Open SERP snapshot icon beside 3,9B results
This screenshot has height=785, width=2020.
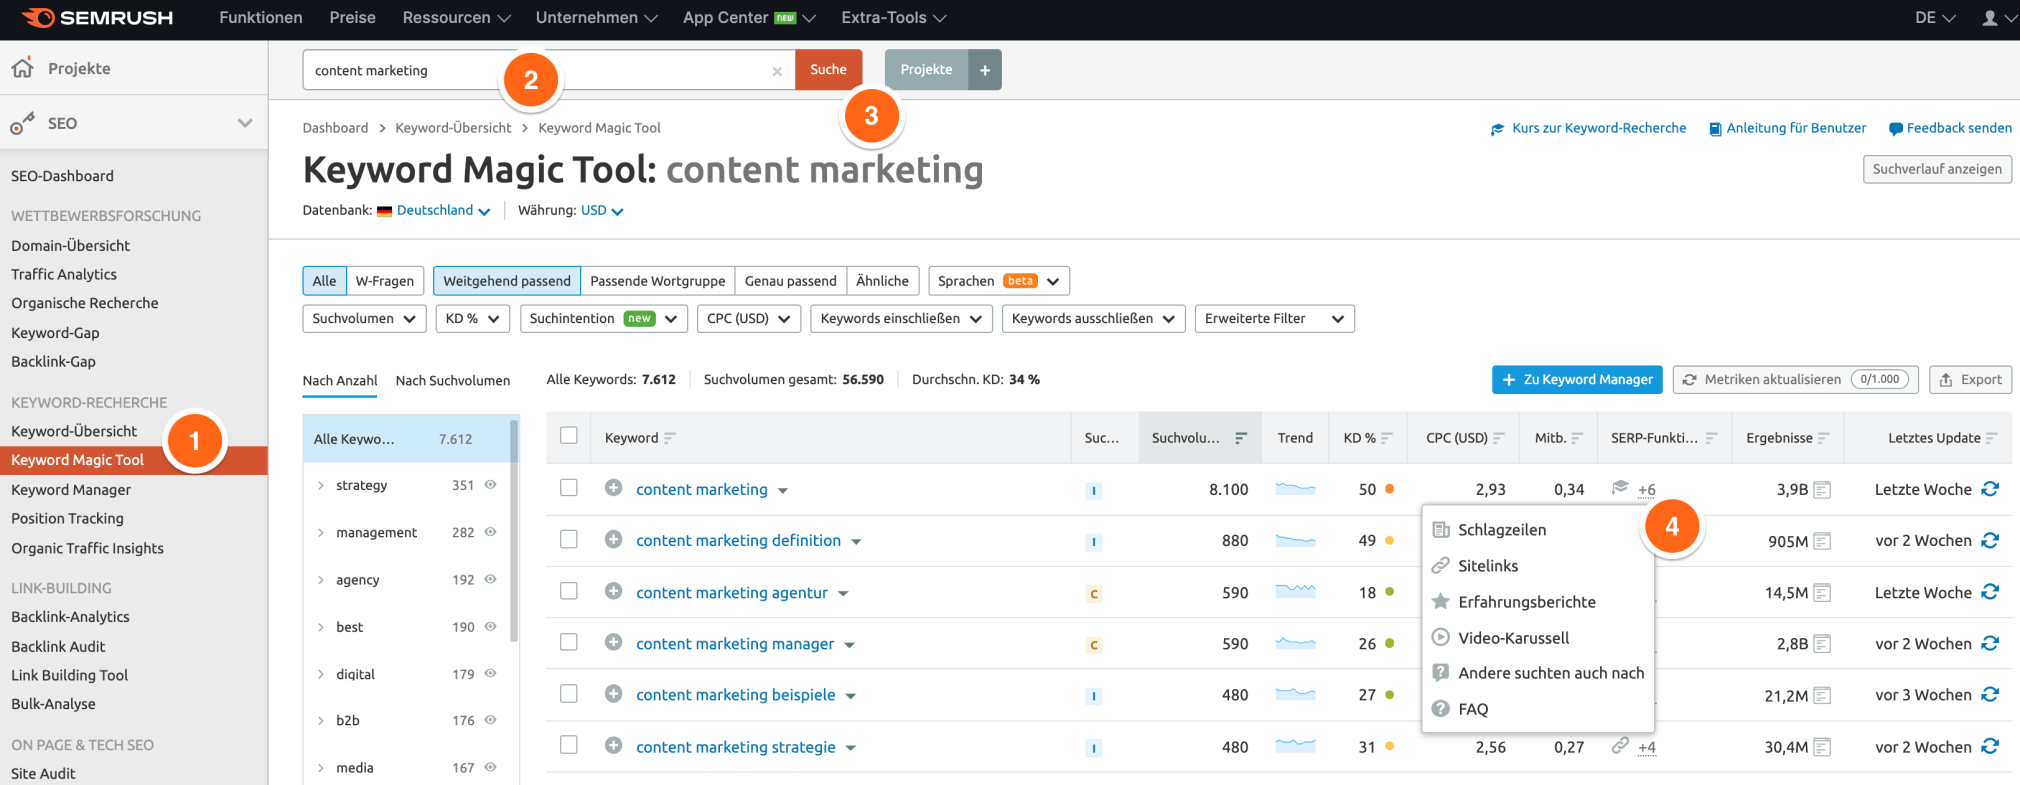[x=1822, y=490]
